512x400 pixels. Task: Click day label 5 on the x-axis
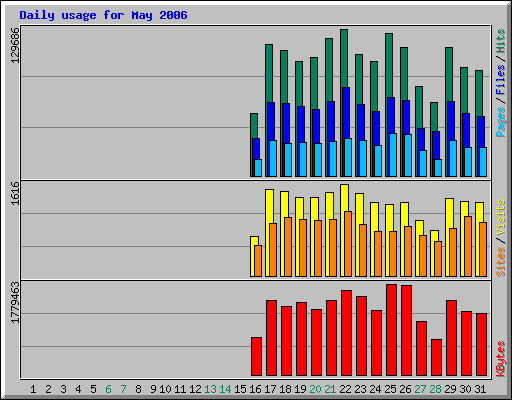coord(93,389)
